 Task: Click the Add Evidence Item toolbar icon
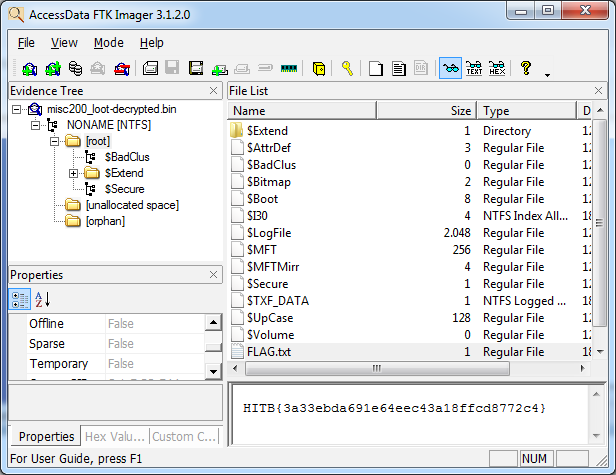tap(28, 69)
